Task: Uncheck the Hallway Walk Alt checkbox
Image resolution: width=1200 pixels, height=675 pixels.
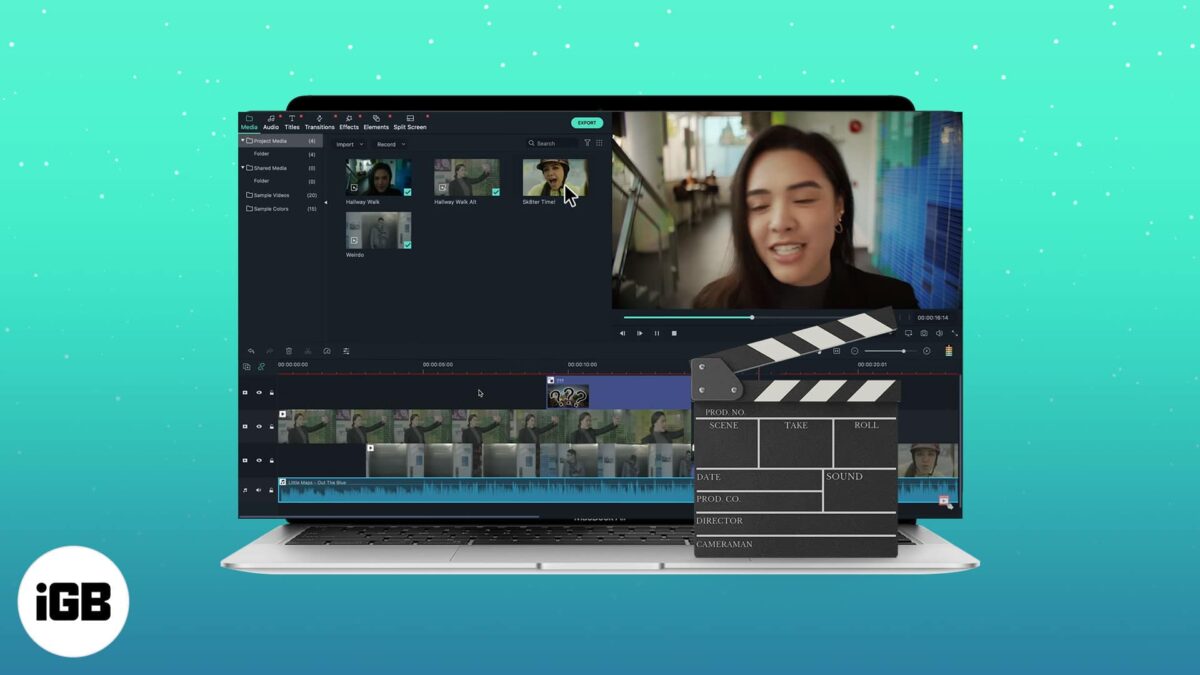Action: 496,191
